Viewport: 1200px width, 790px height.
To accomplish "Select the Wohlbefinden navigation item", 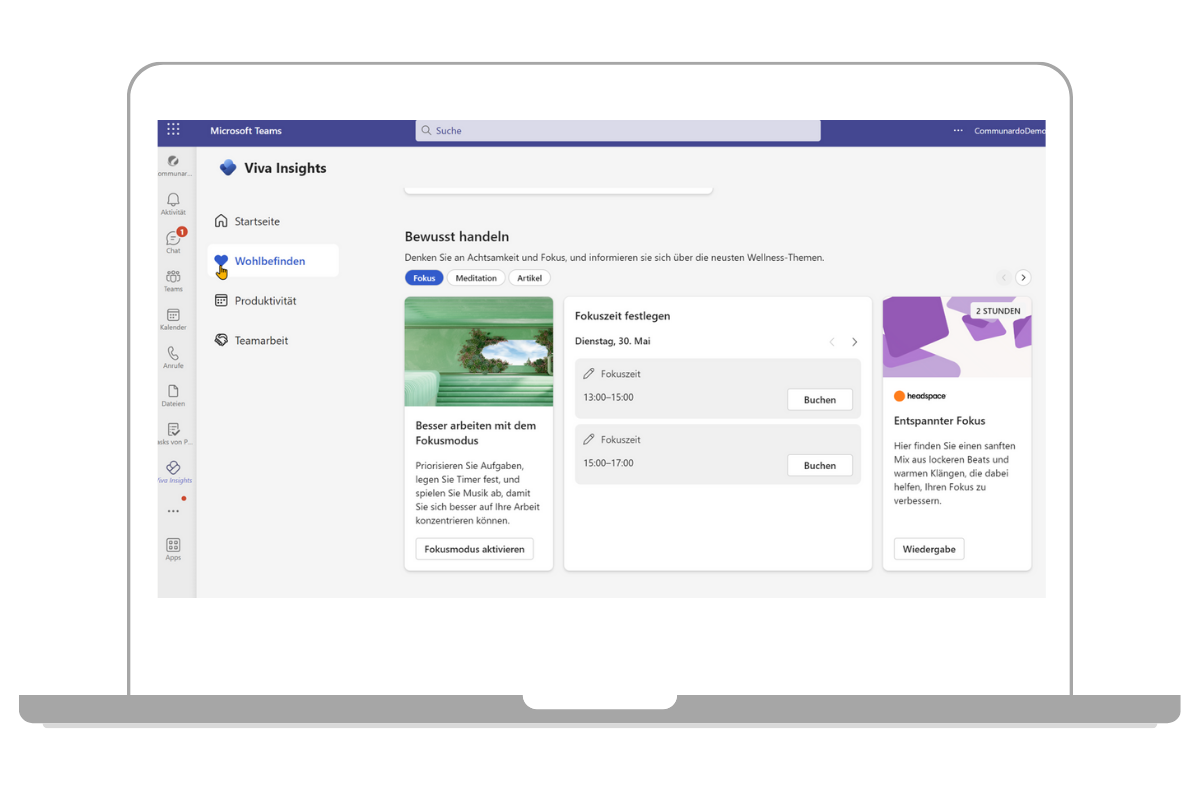I will click(273, 261).
